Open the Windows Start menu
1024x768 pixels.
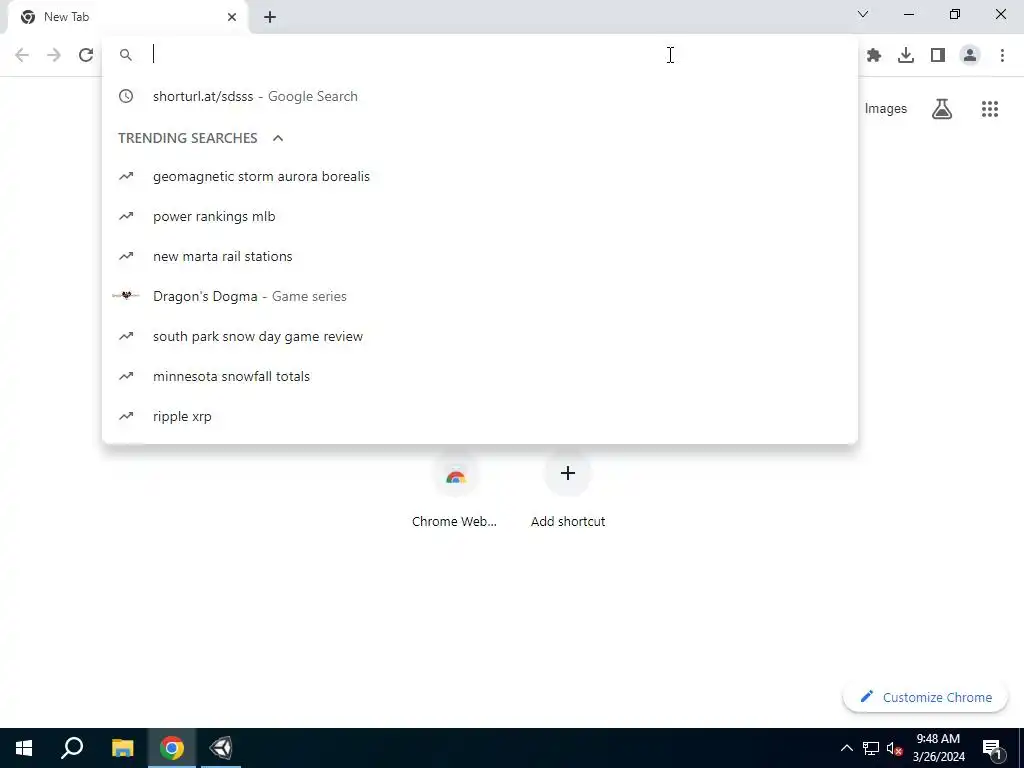point(24,748)
